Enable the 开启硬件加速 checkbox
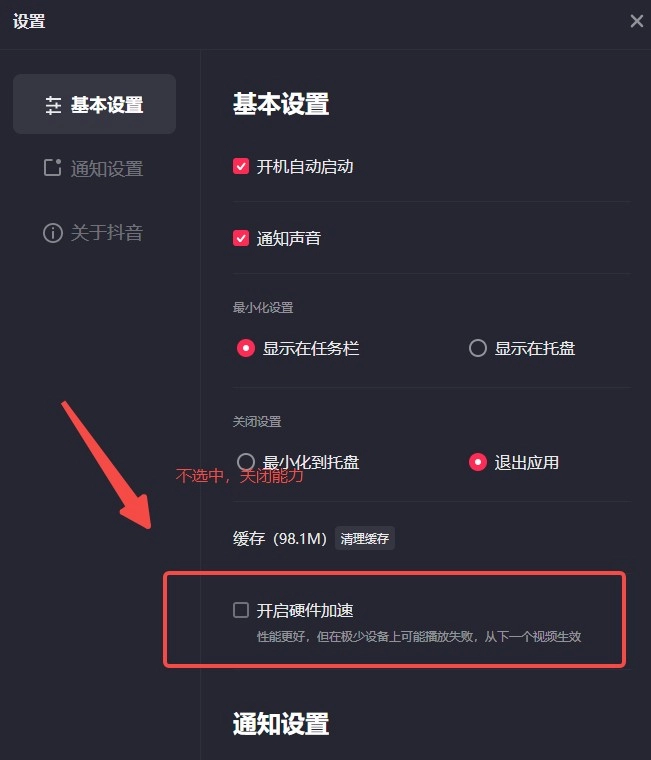Screen dimensions: 651x760 (241, 610)
